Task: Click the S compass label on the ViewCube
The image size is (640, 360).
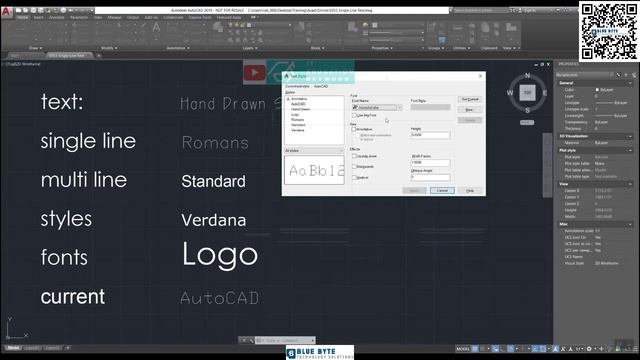Action: (527, 110)
